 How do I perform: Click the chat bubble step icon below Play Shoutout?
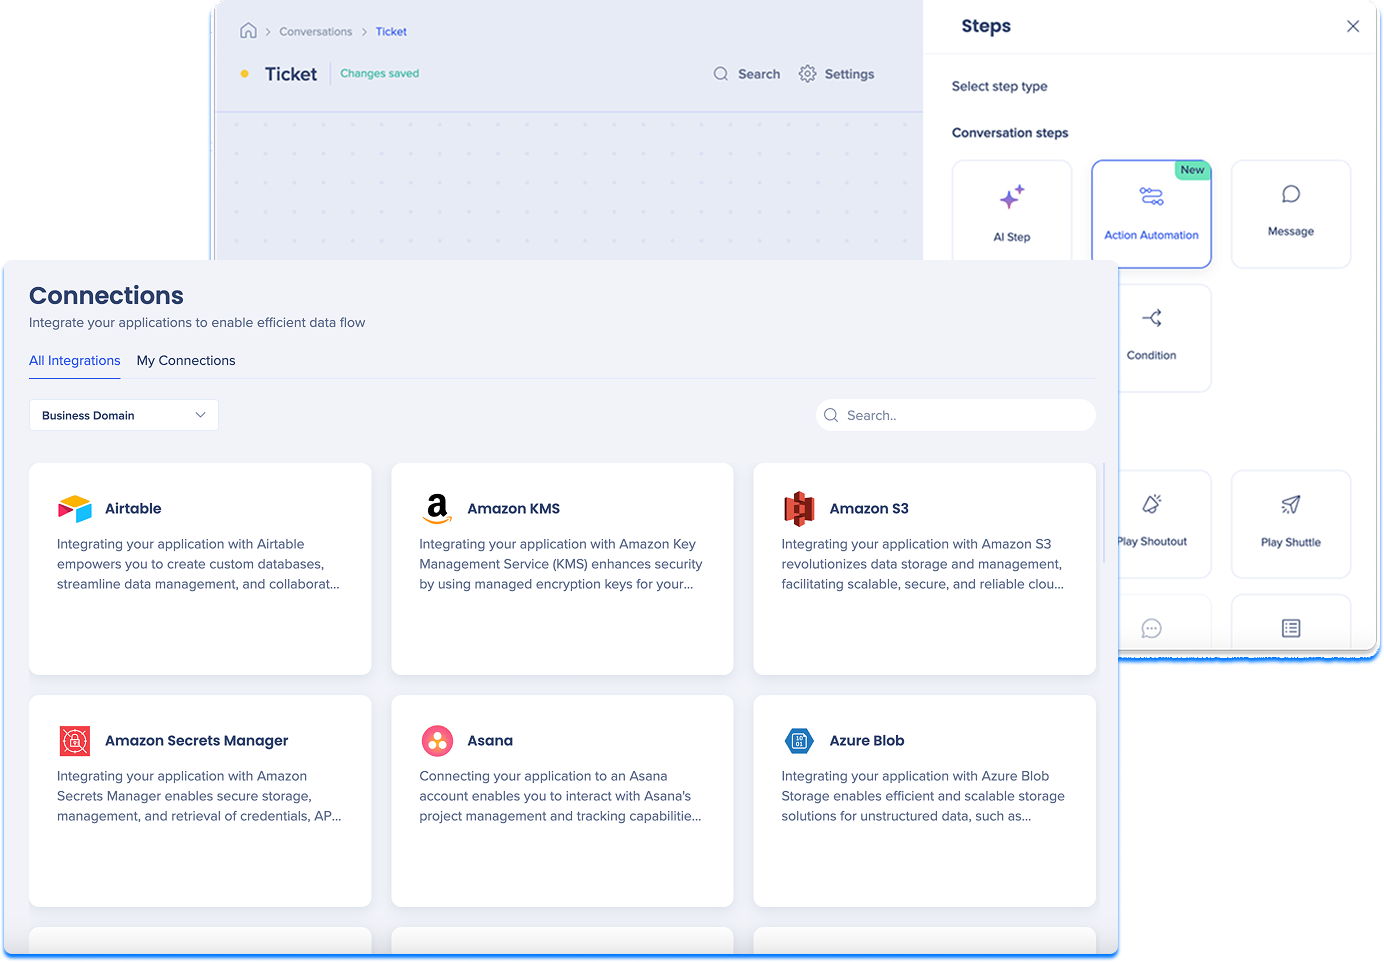[x=1152, y=628]
